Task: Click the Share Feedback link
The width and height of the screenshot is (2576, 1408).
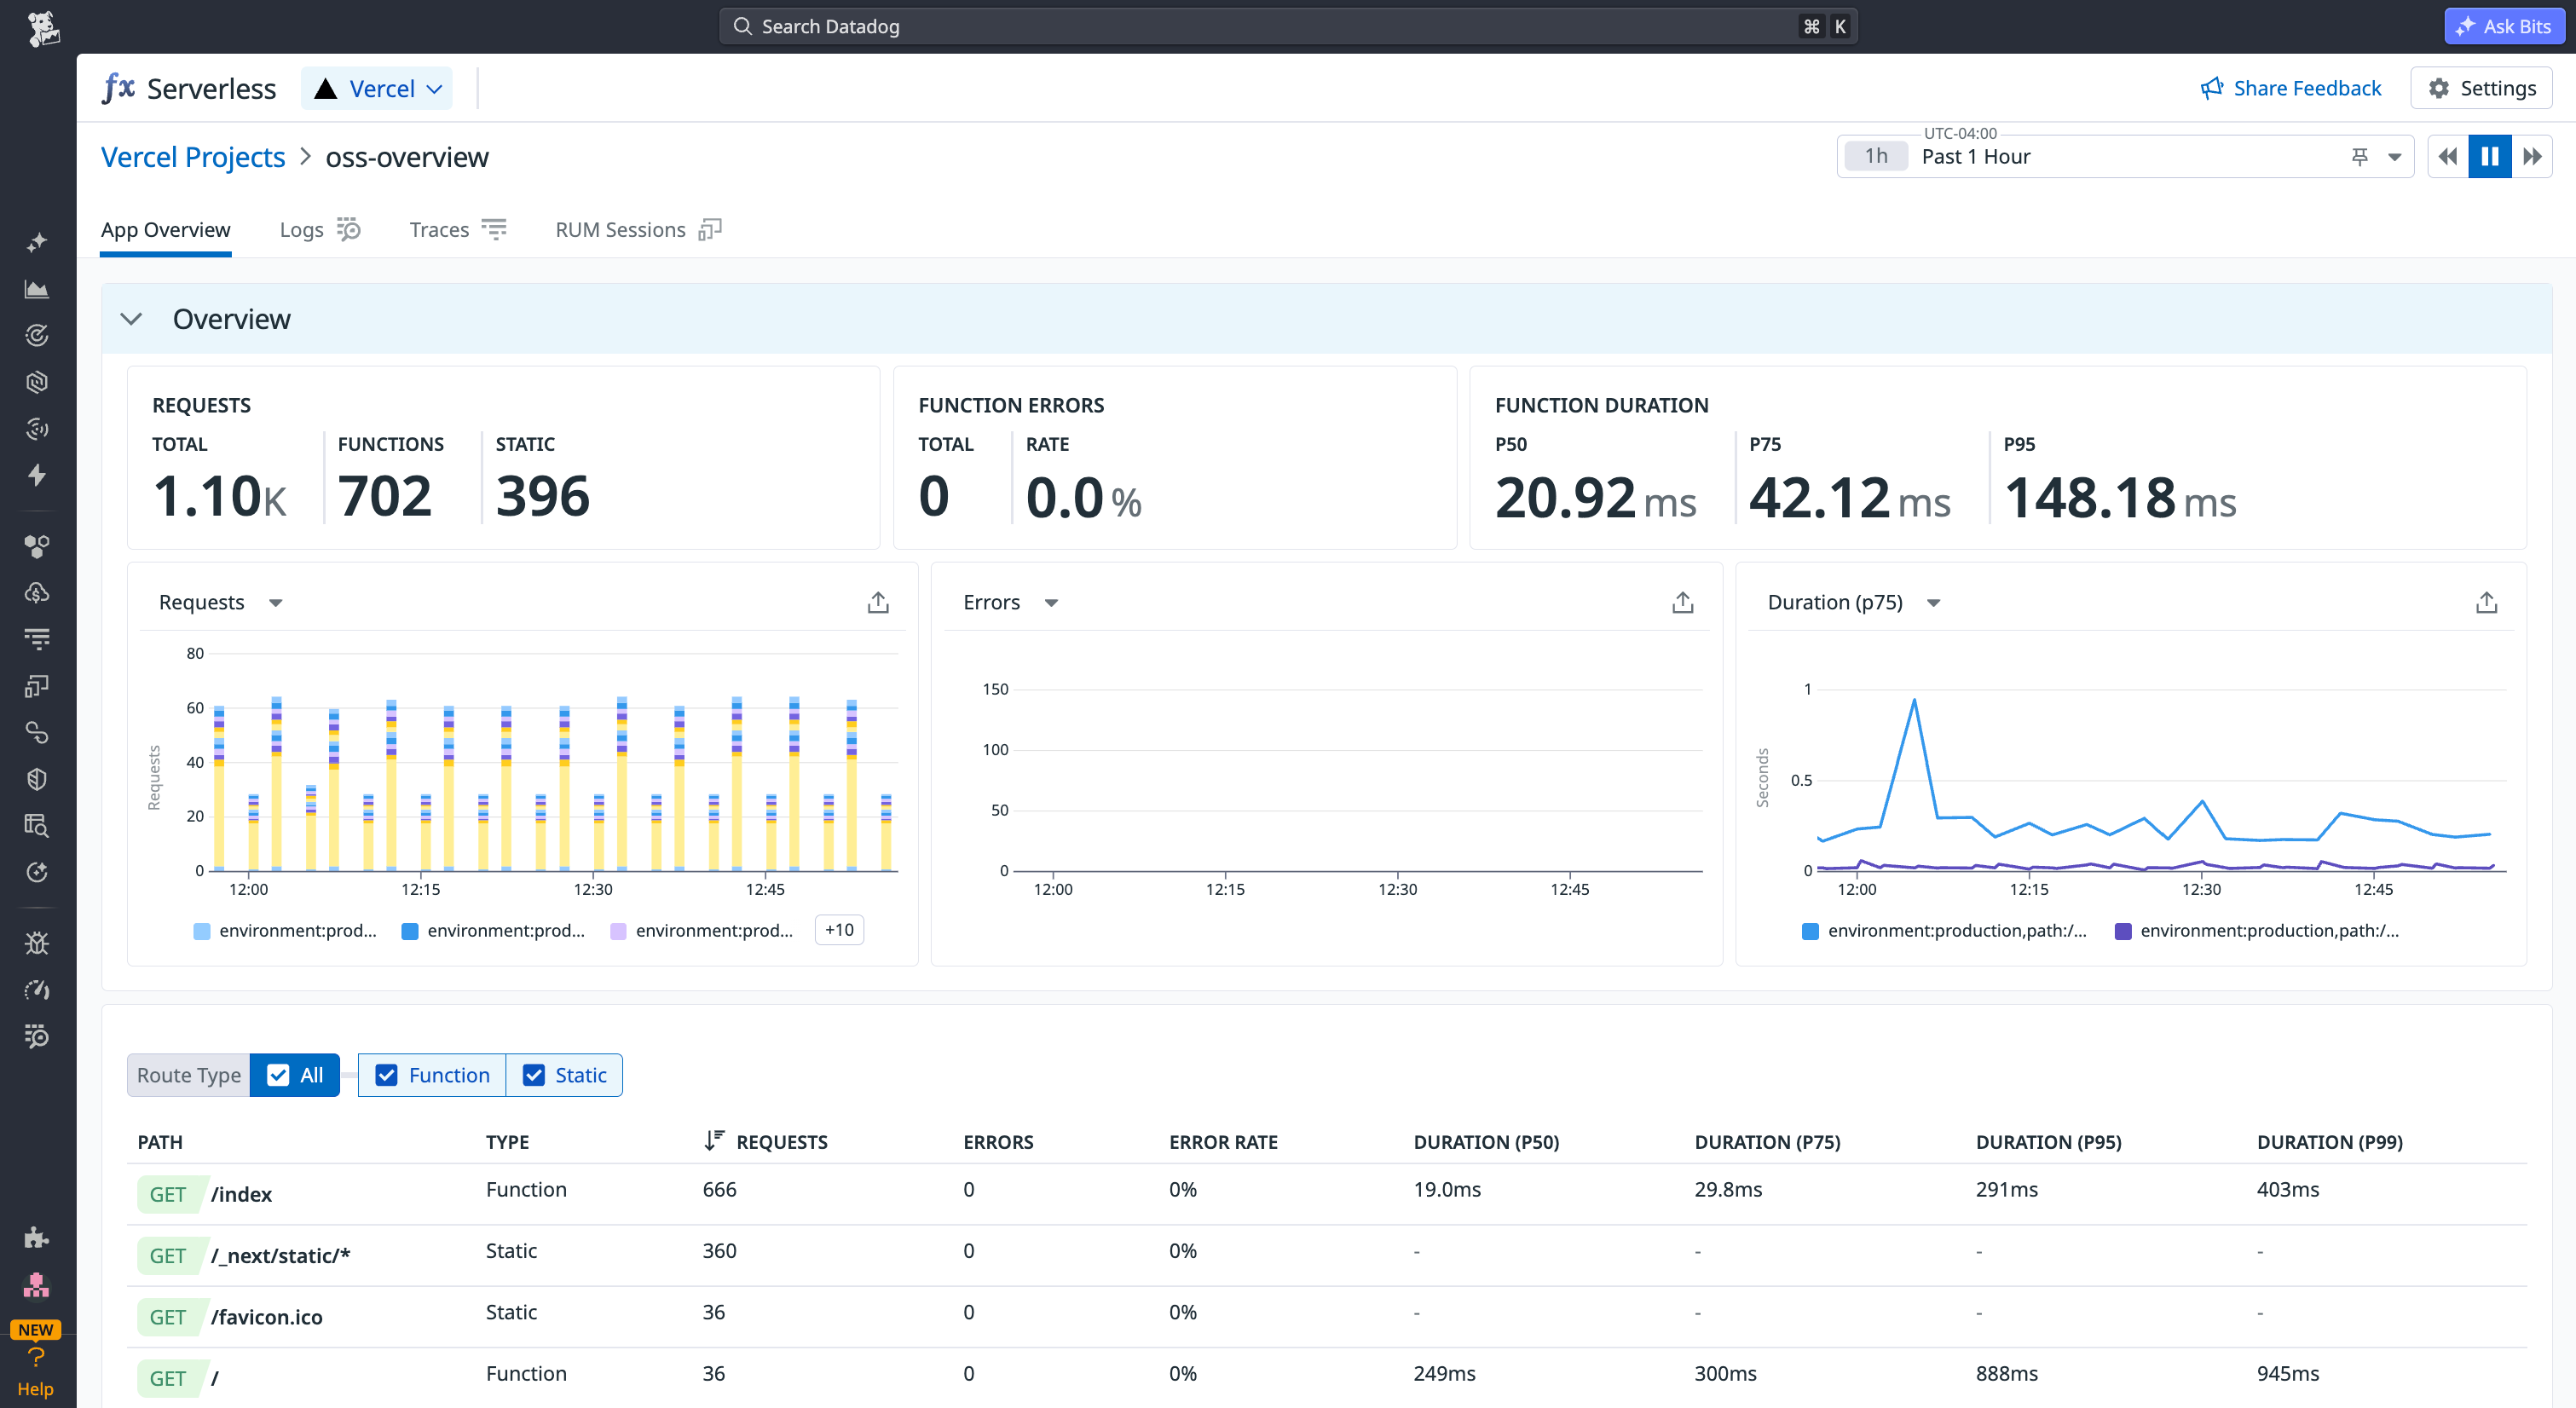Action: tap(2291, 88)
